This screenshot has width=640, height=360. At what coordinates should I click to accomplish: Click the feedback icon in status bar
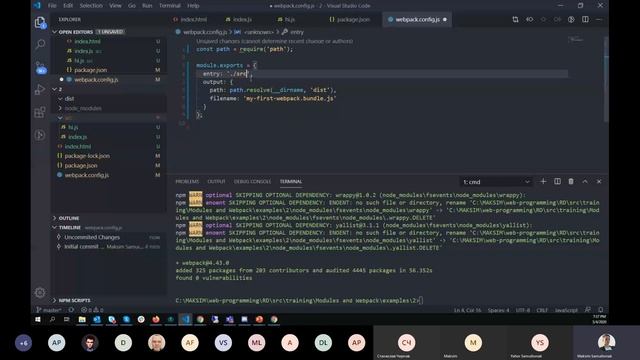click(587, 310)
